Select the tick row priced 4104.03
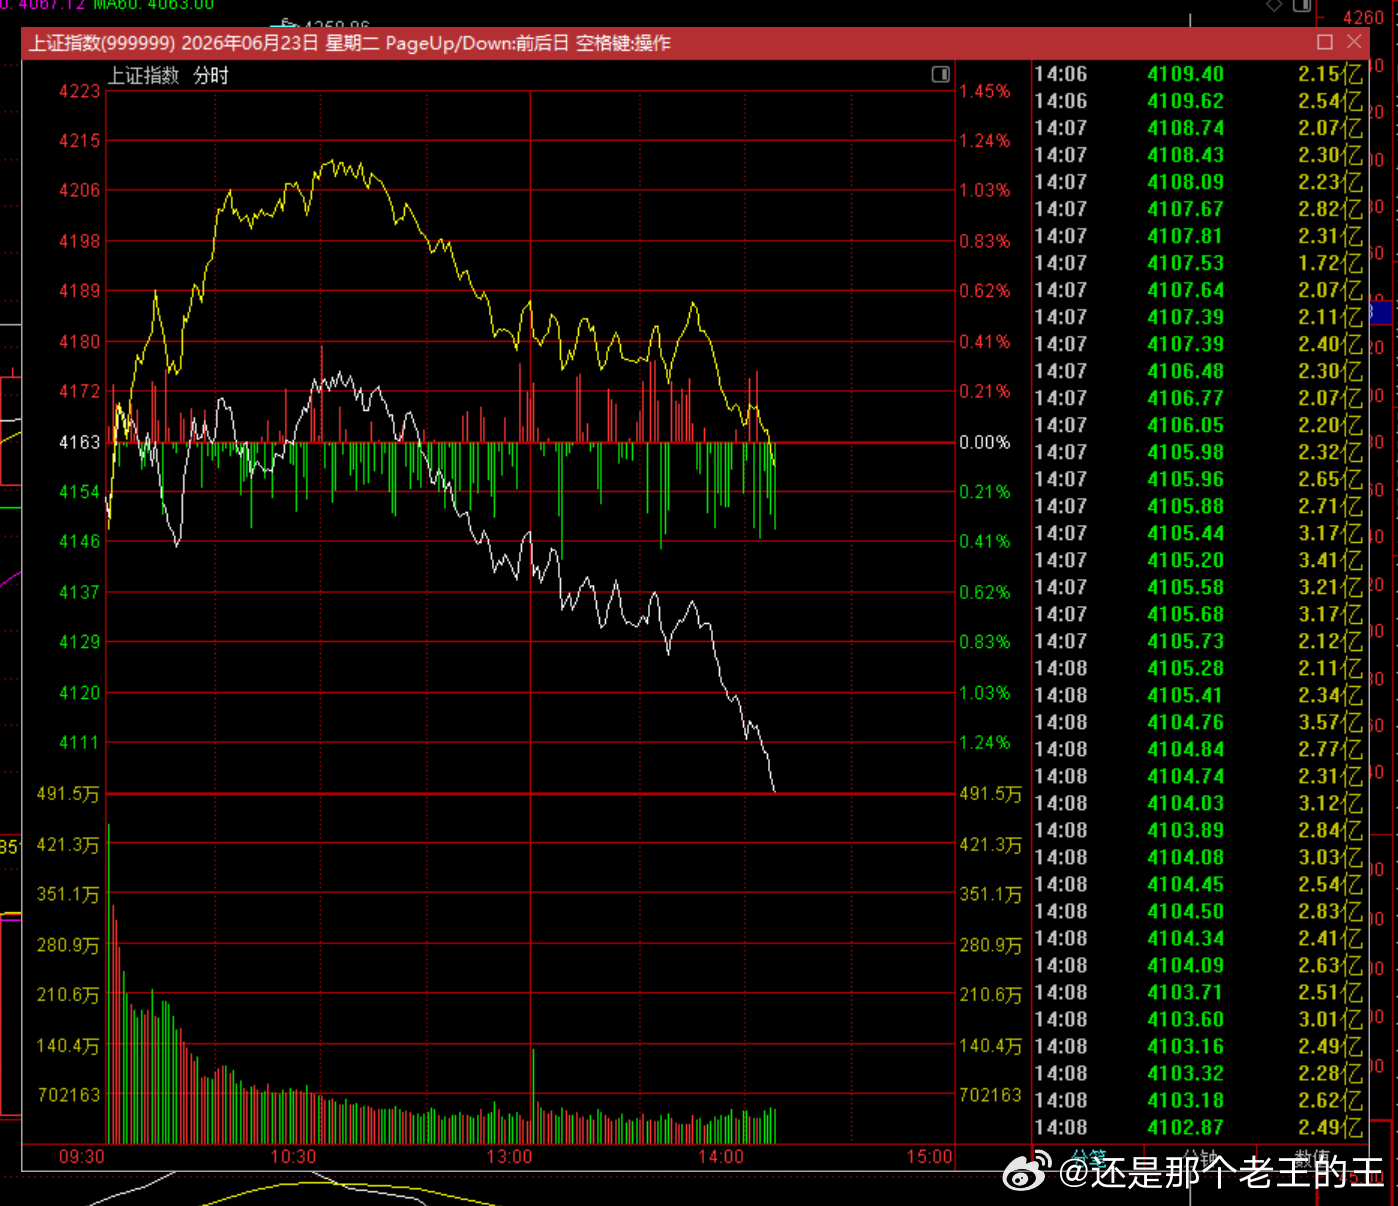This screenshot has height=1206, width=1398. [1198, 803]
